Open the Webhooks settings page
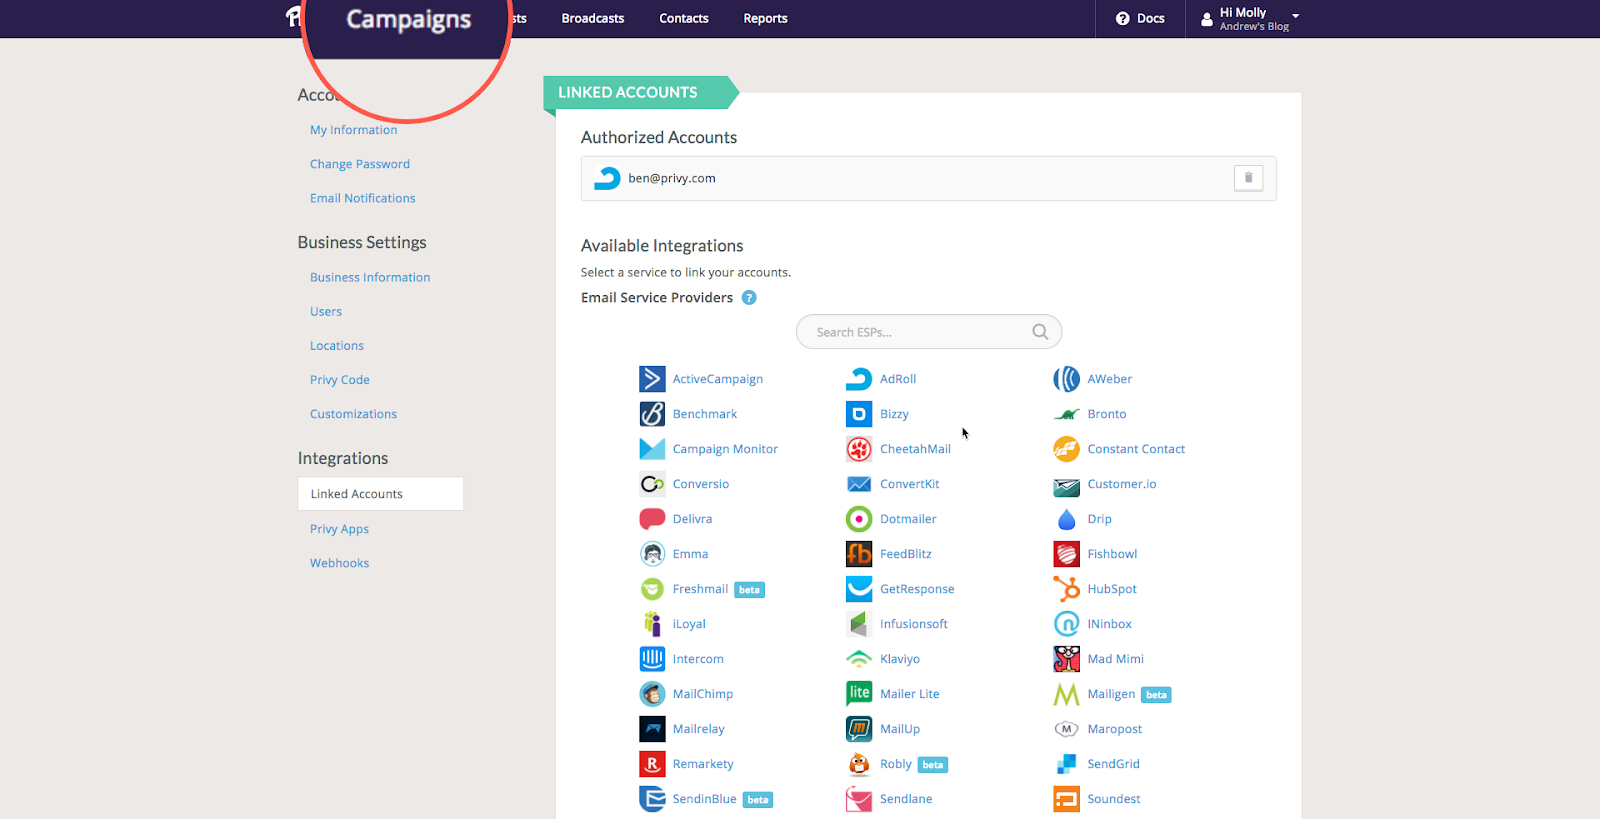This screenshot has height=819, width=1600. pos(340,563)
